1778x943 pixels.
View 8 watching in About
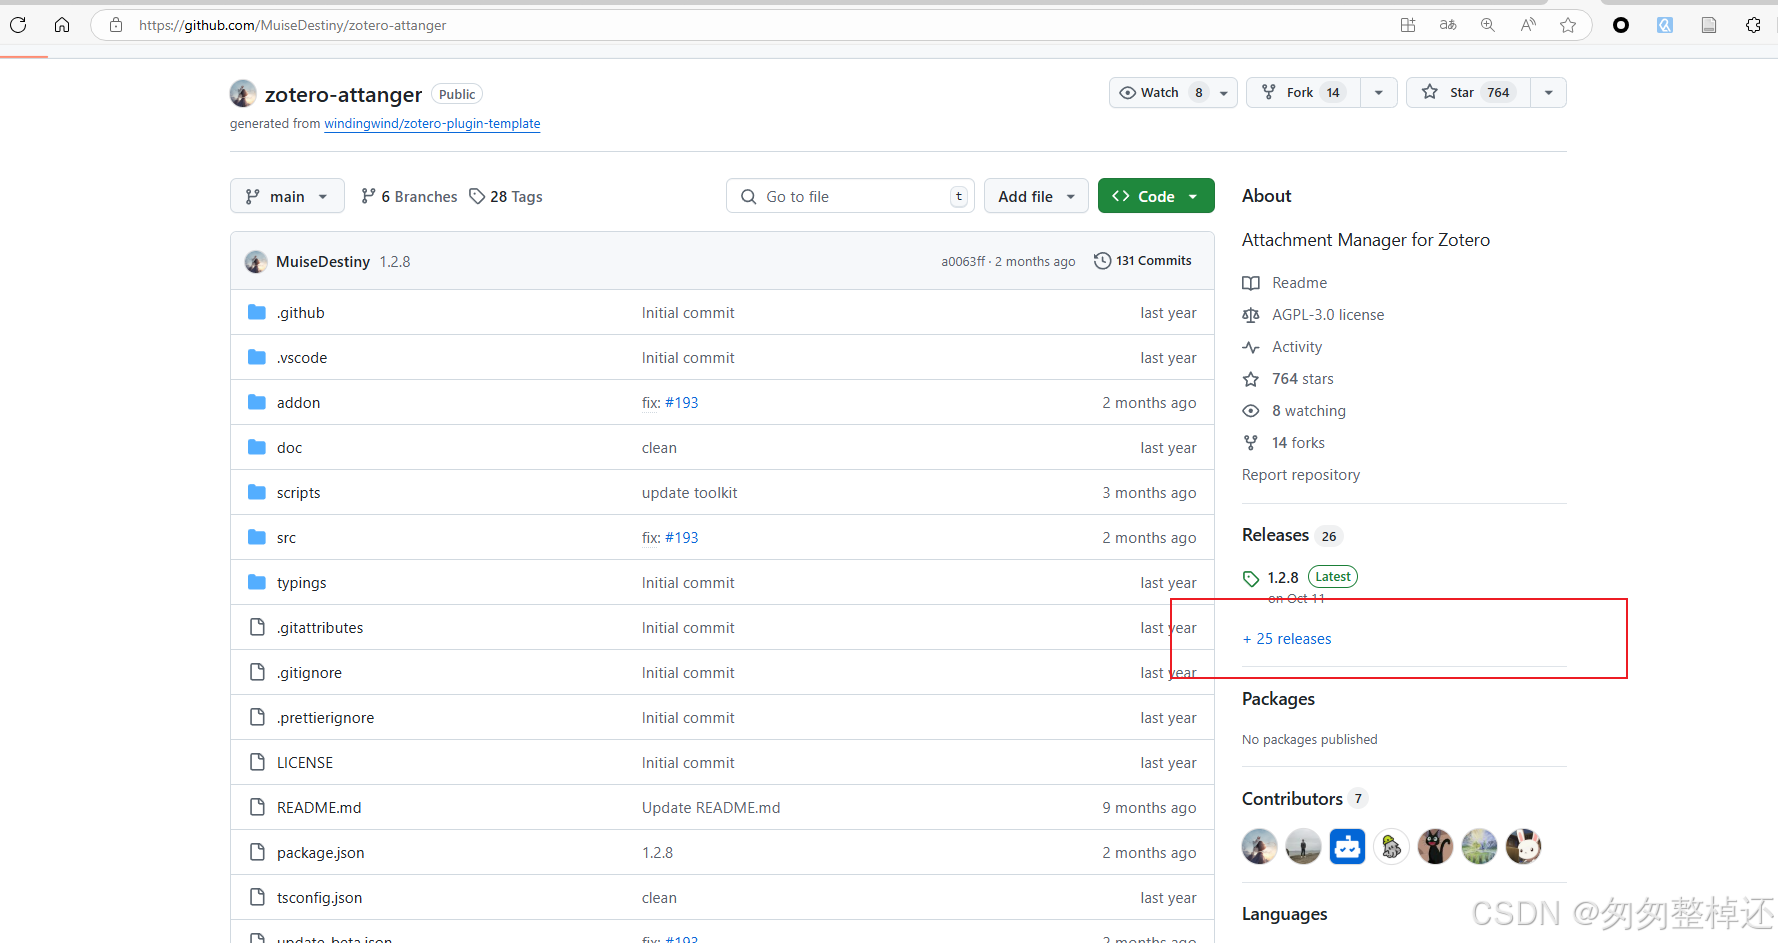point(1309,411)
